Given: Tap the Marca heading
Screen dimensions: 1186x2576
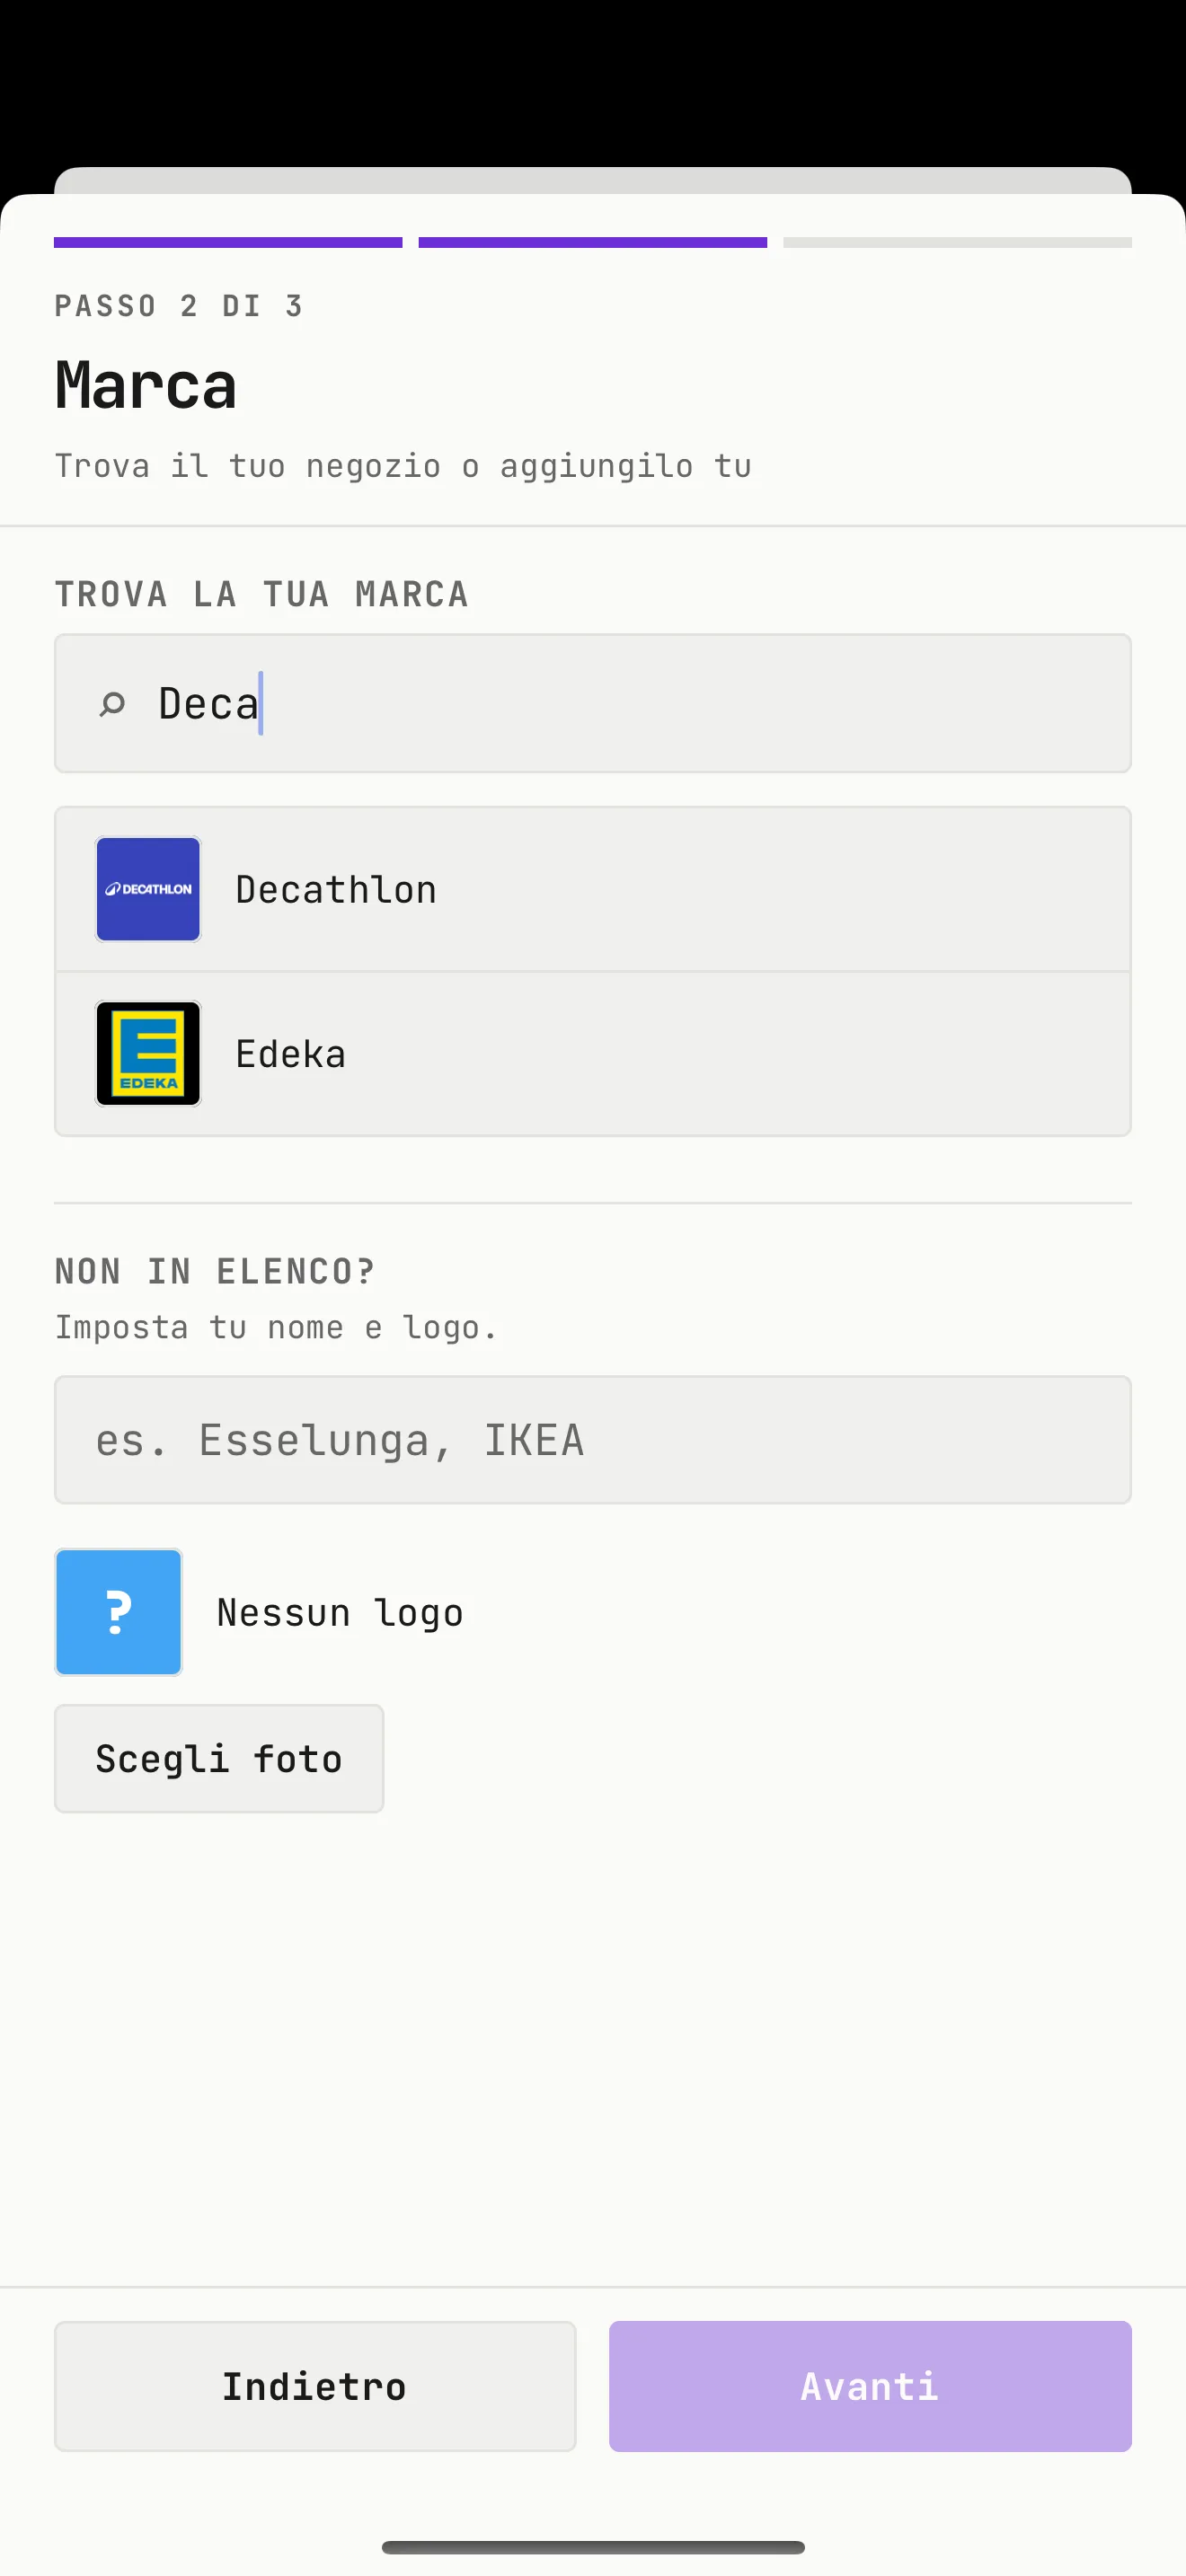Looking at the screenshot, I should [x=146, y=385].
